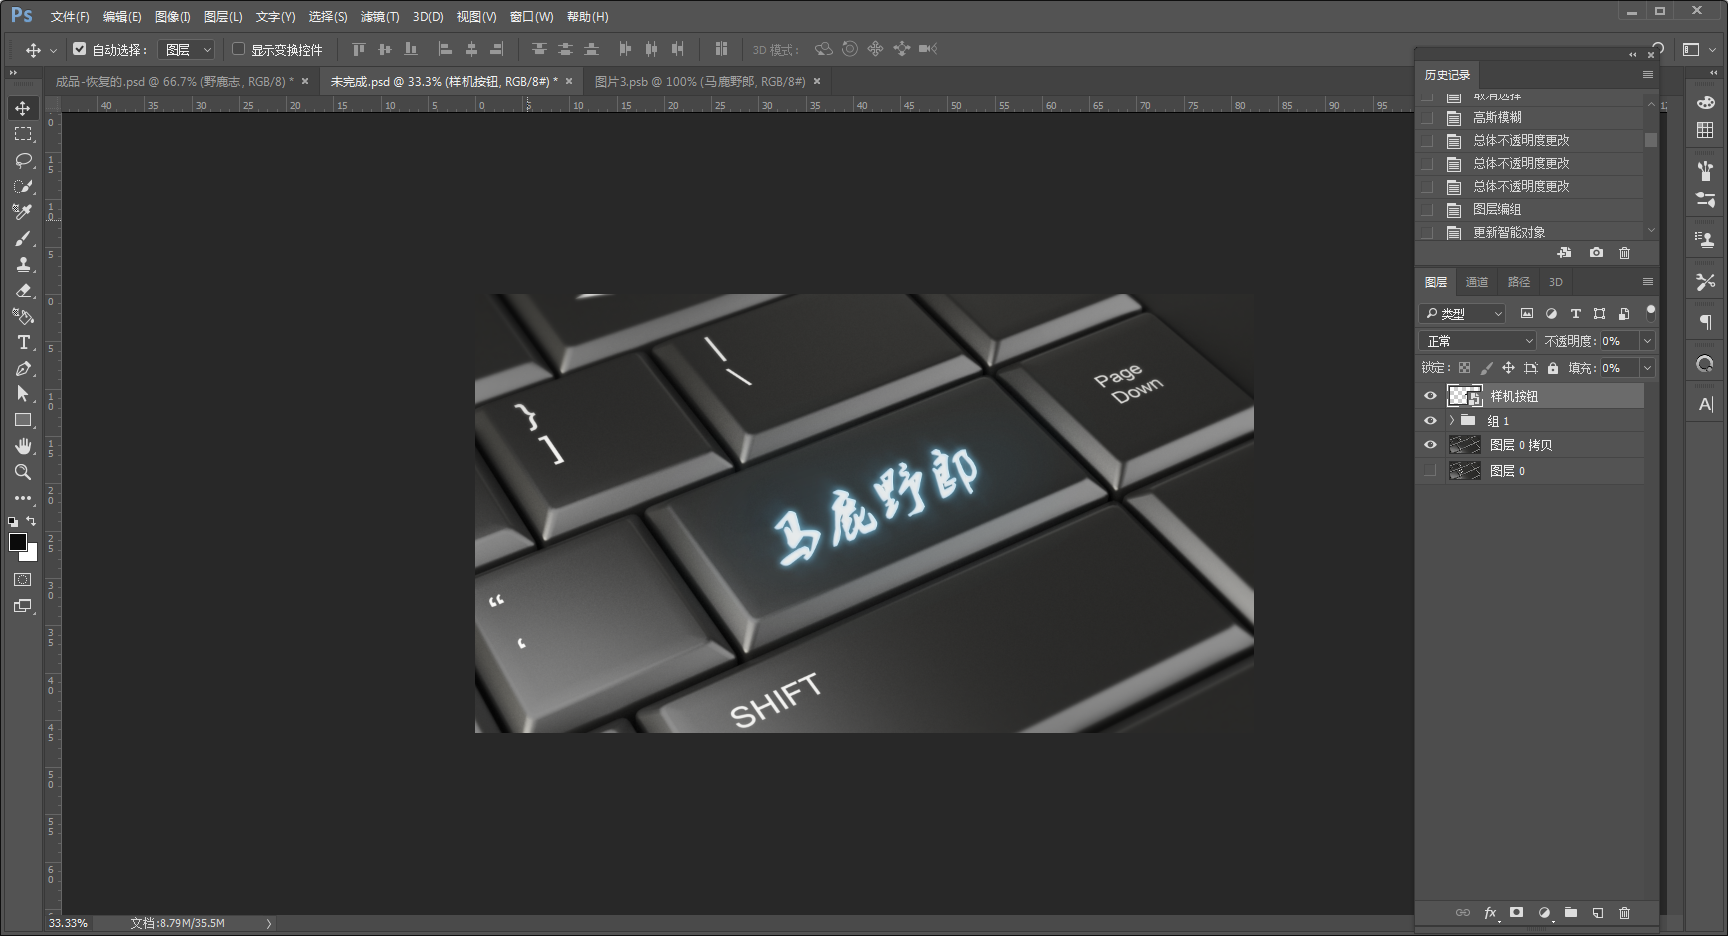Screen dimensions: 1728x936
Task: Create new snapshot in History panel
Action: tap(1596, 253)
